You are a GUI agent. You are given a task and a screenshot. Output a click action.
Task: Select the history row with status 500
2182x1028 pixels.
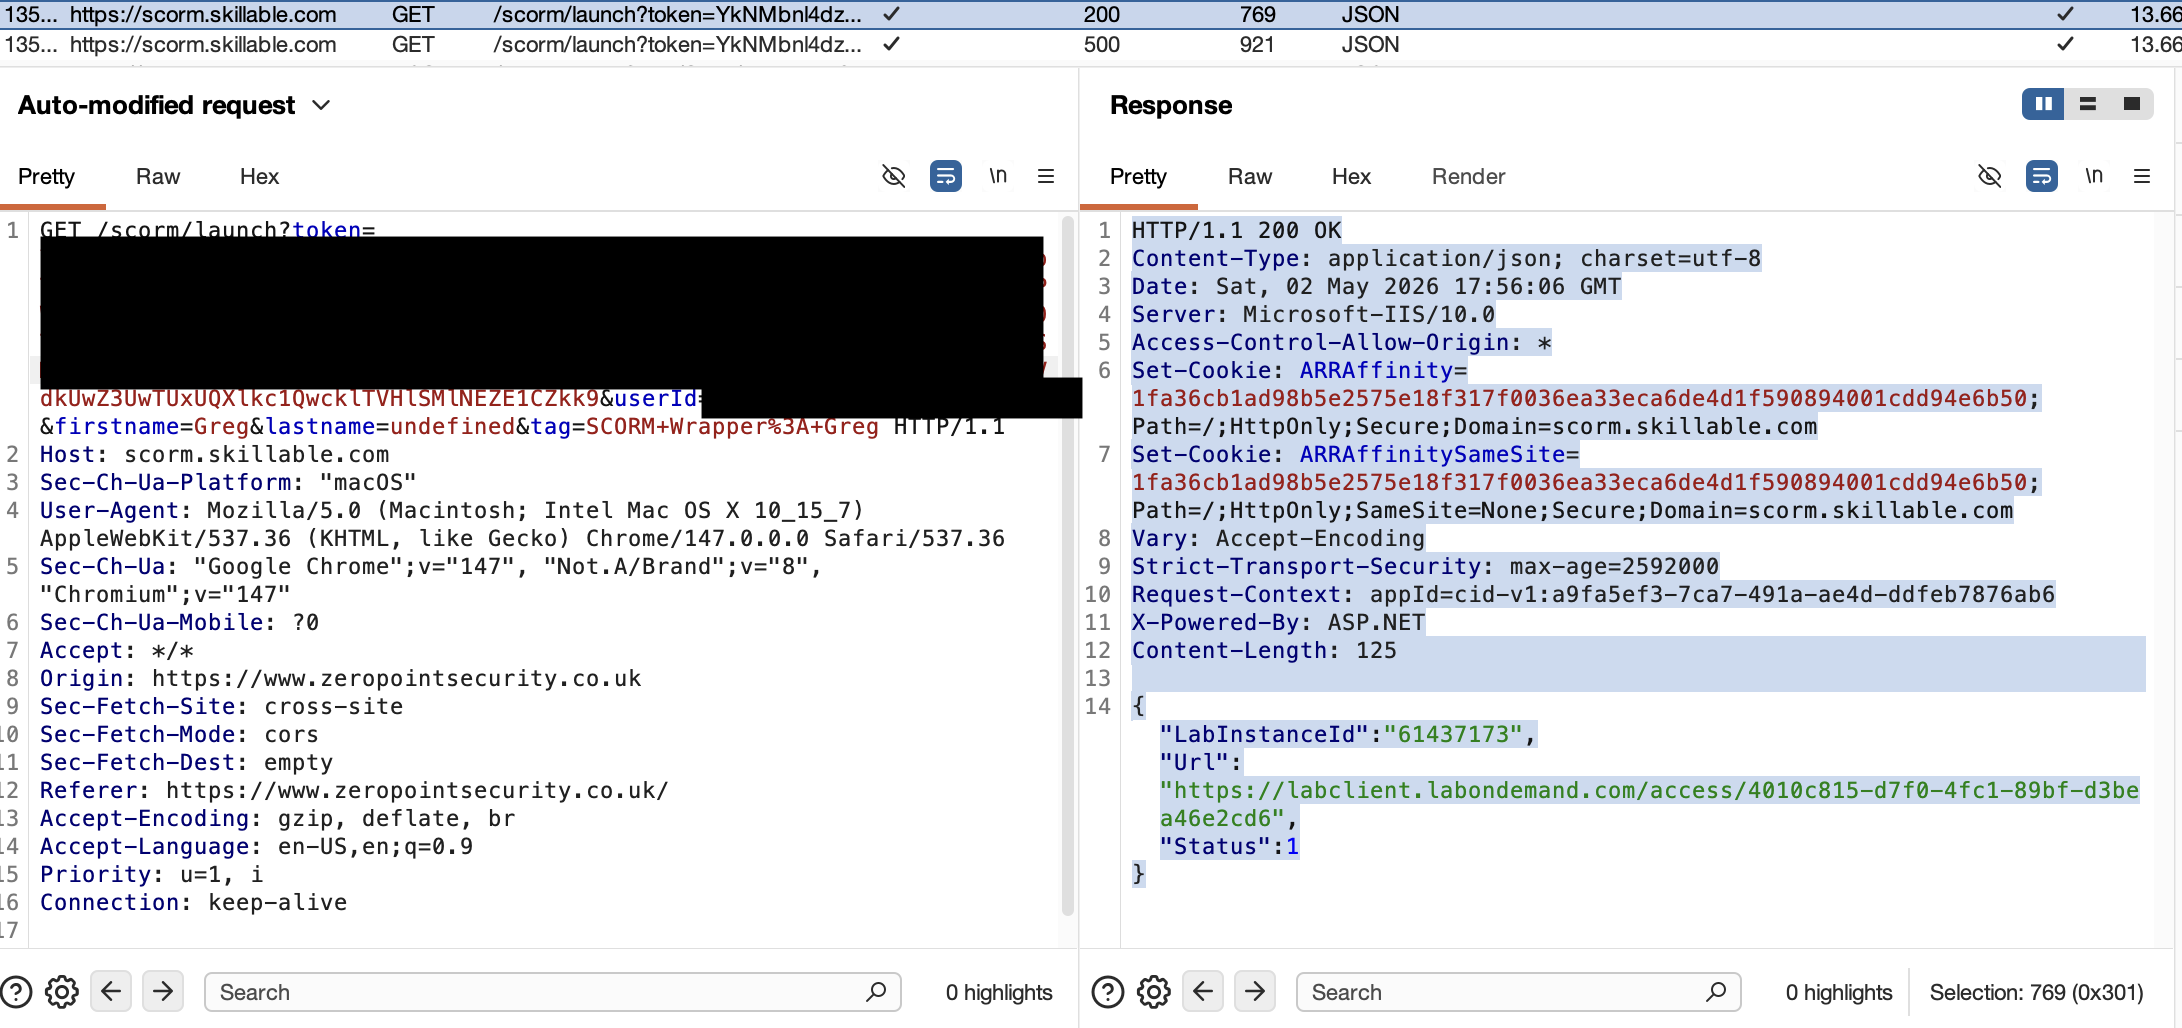click(x=1091, y=44)
